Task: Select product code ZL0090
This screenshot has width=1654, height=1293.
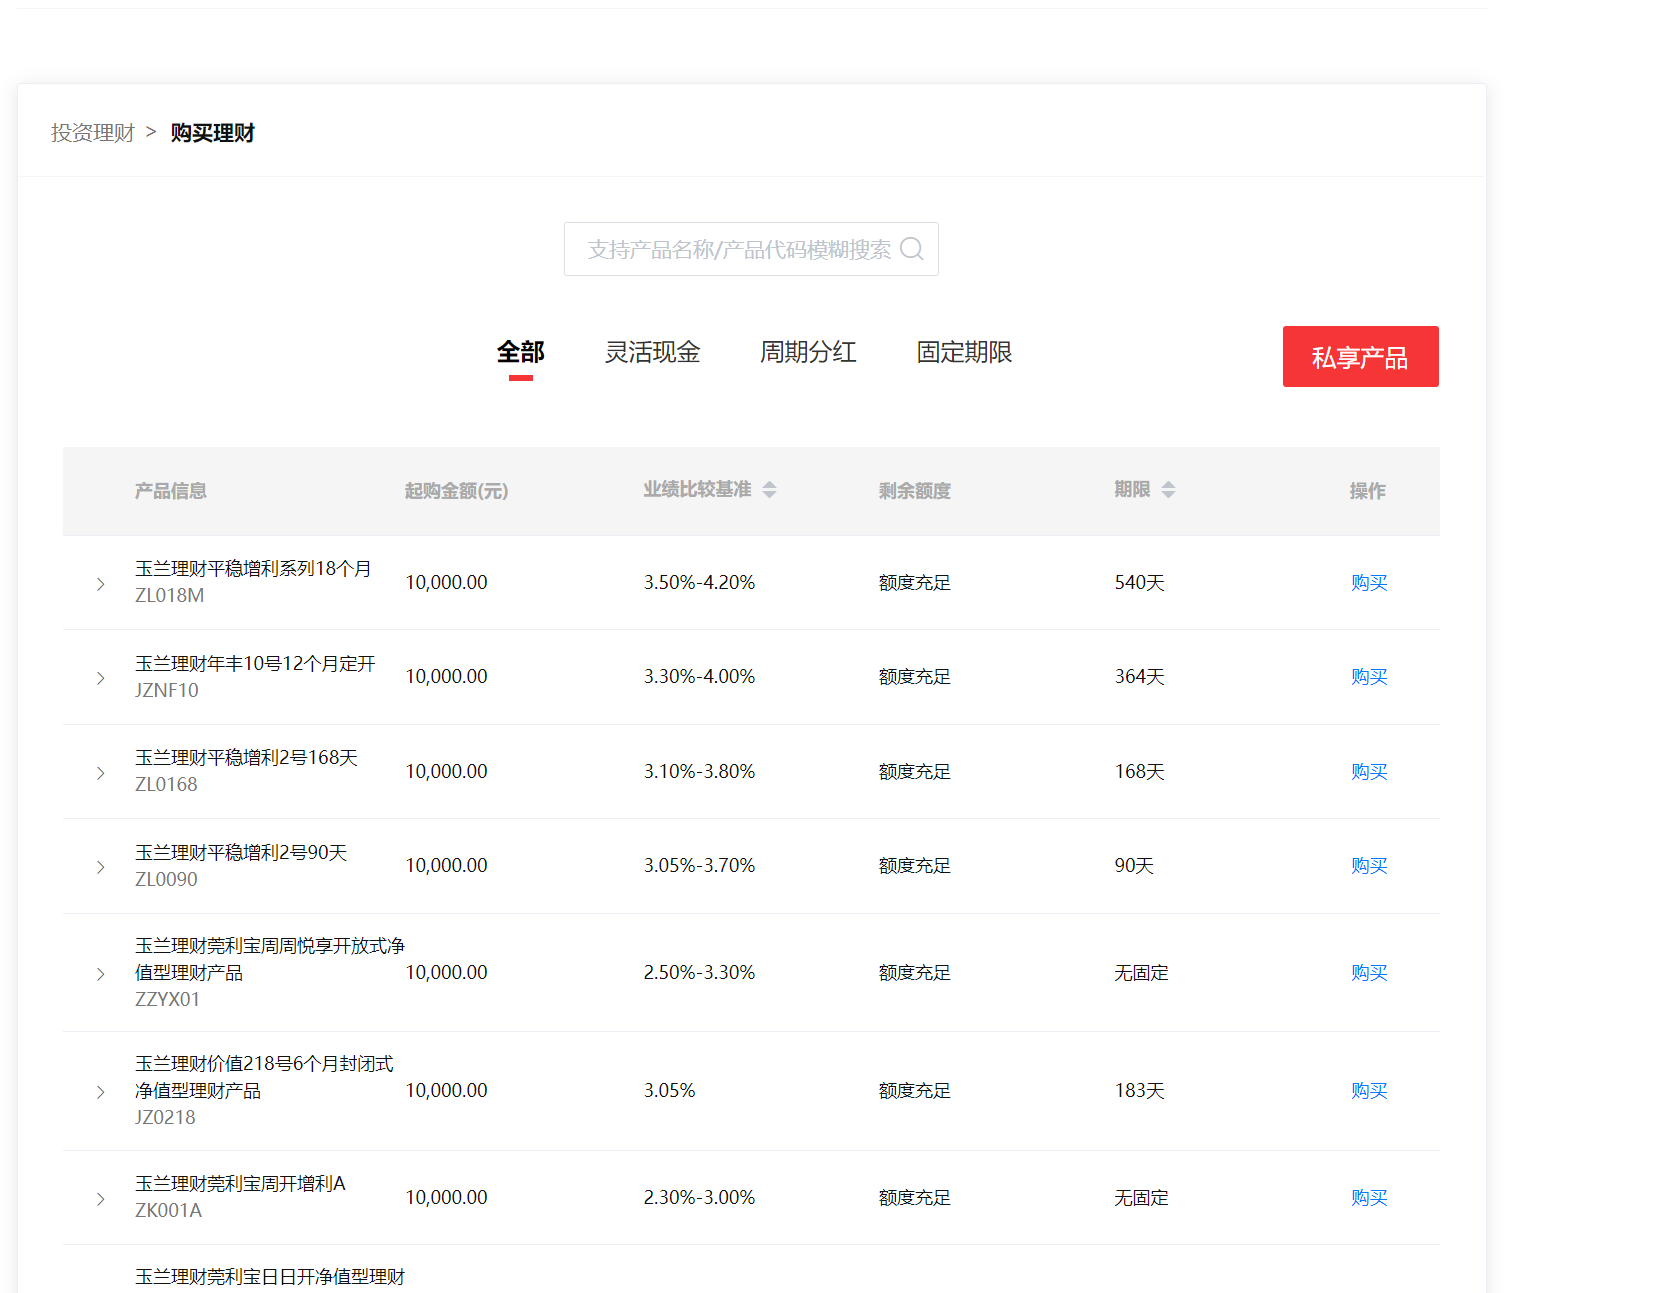Action: (166, 880)
